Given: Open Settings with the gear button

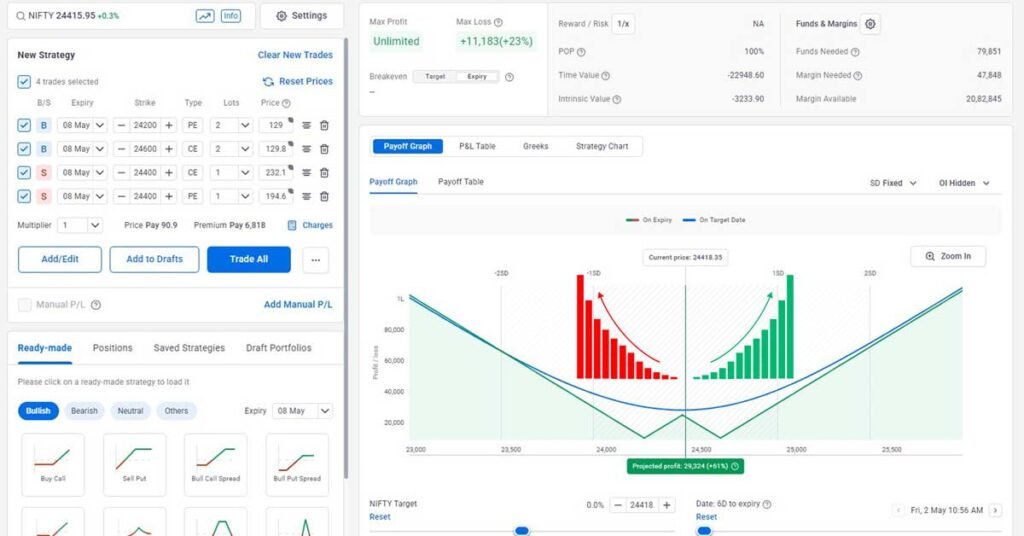Looking at the screenshot, I should click(302, 16).
